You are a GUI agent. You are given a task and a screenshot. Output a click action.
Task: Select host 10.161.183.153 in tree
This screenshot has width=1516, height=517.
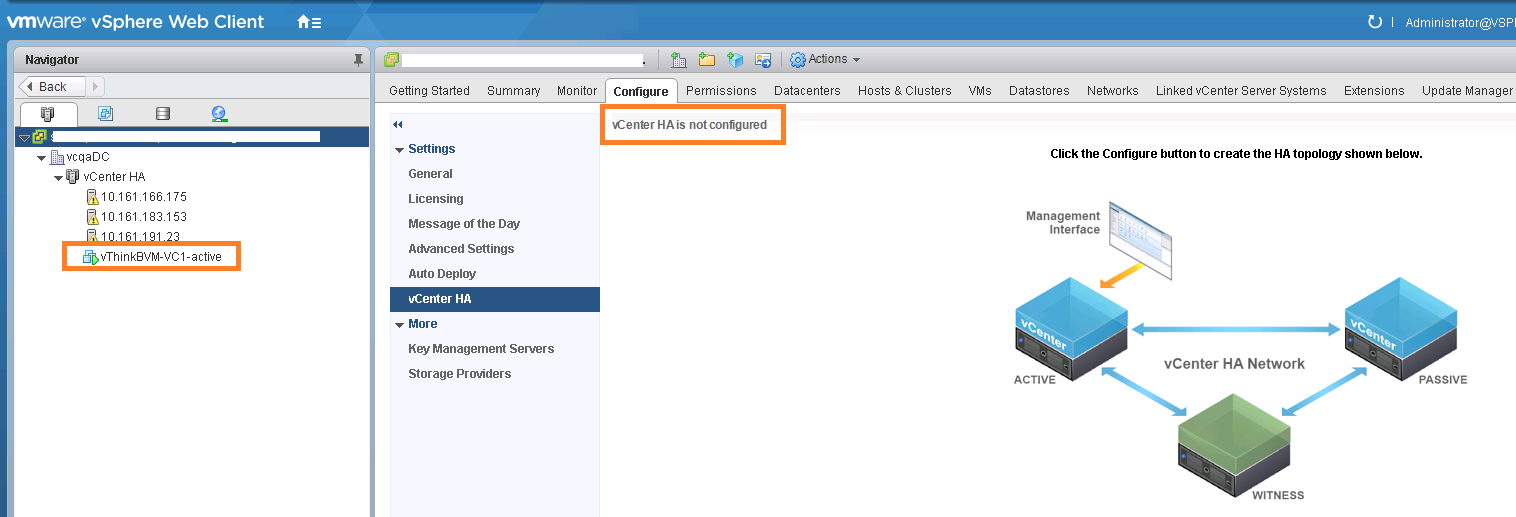point(143,217)
